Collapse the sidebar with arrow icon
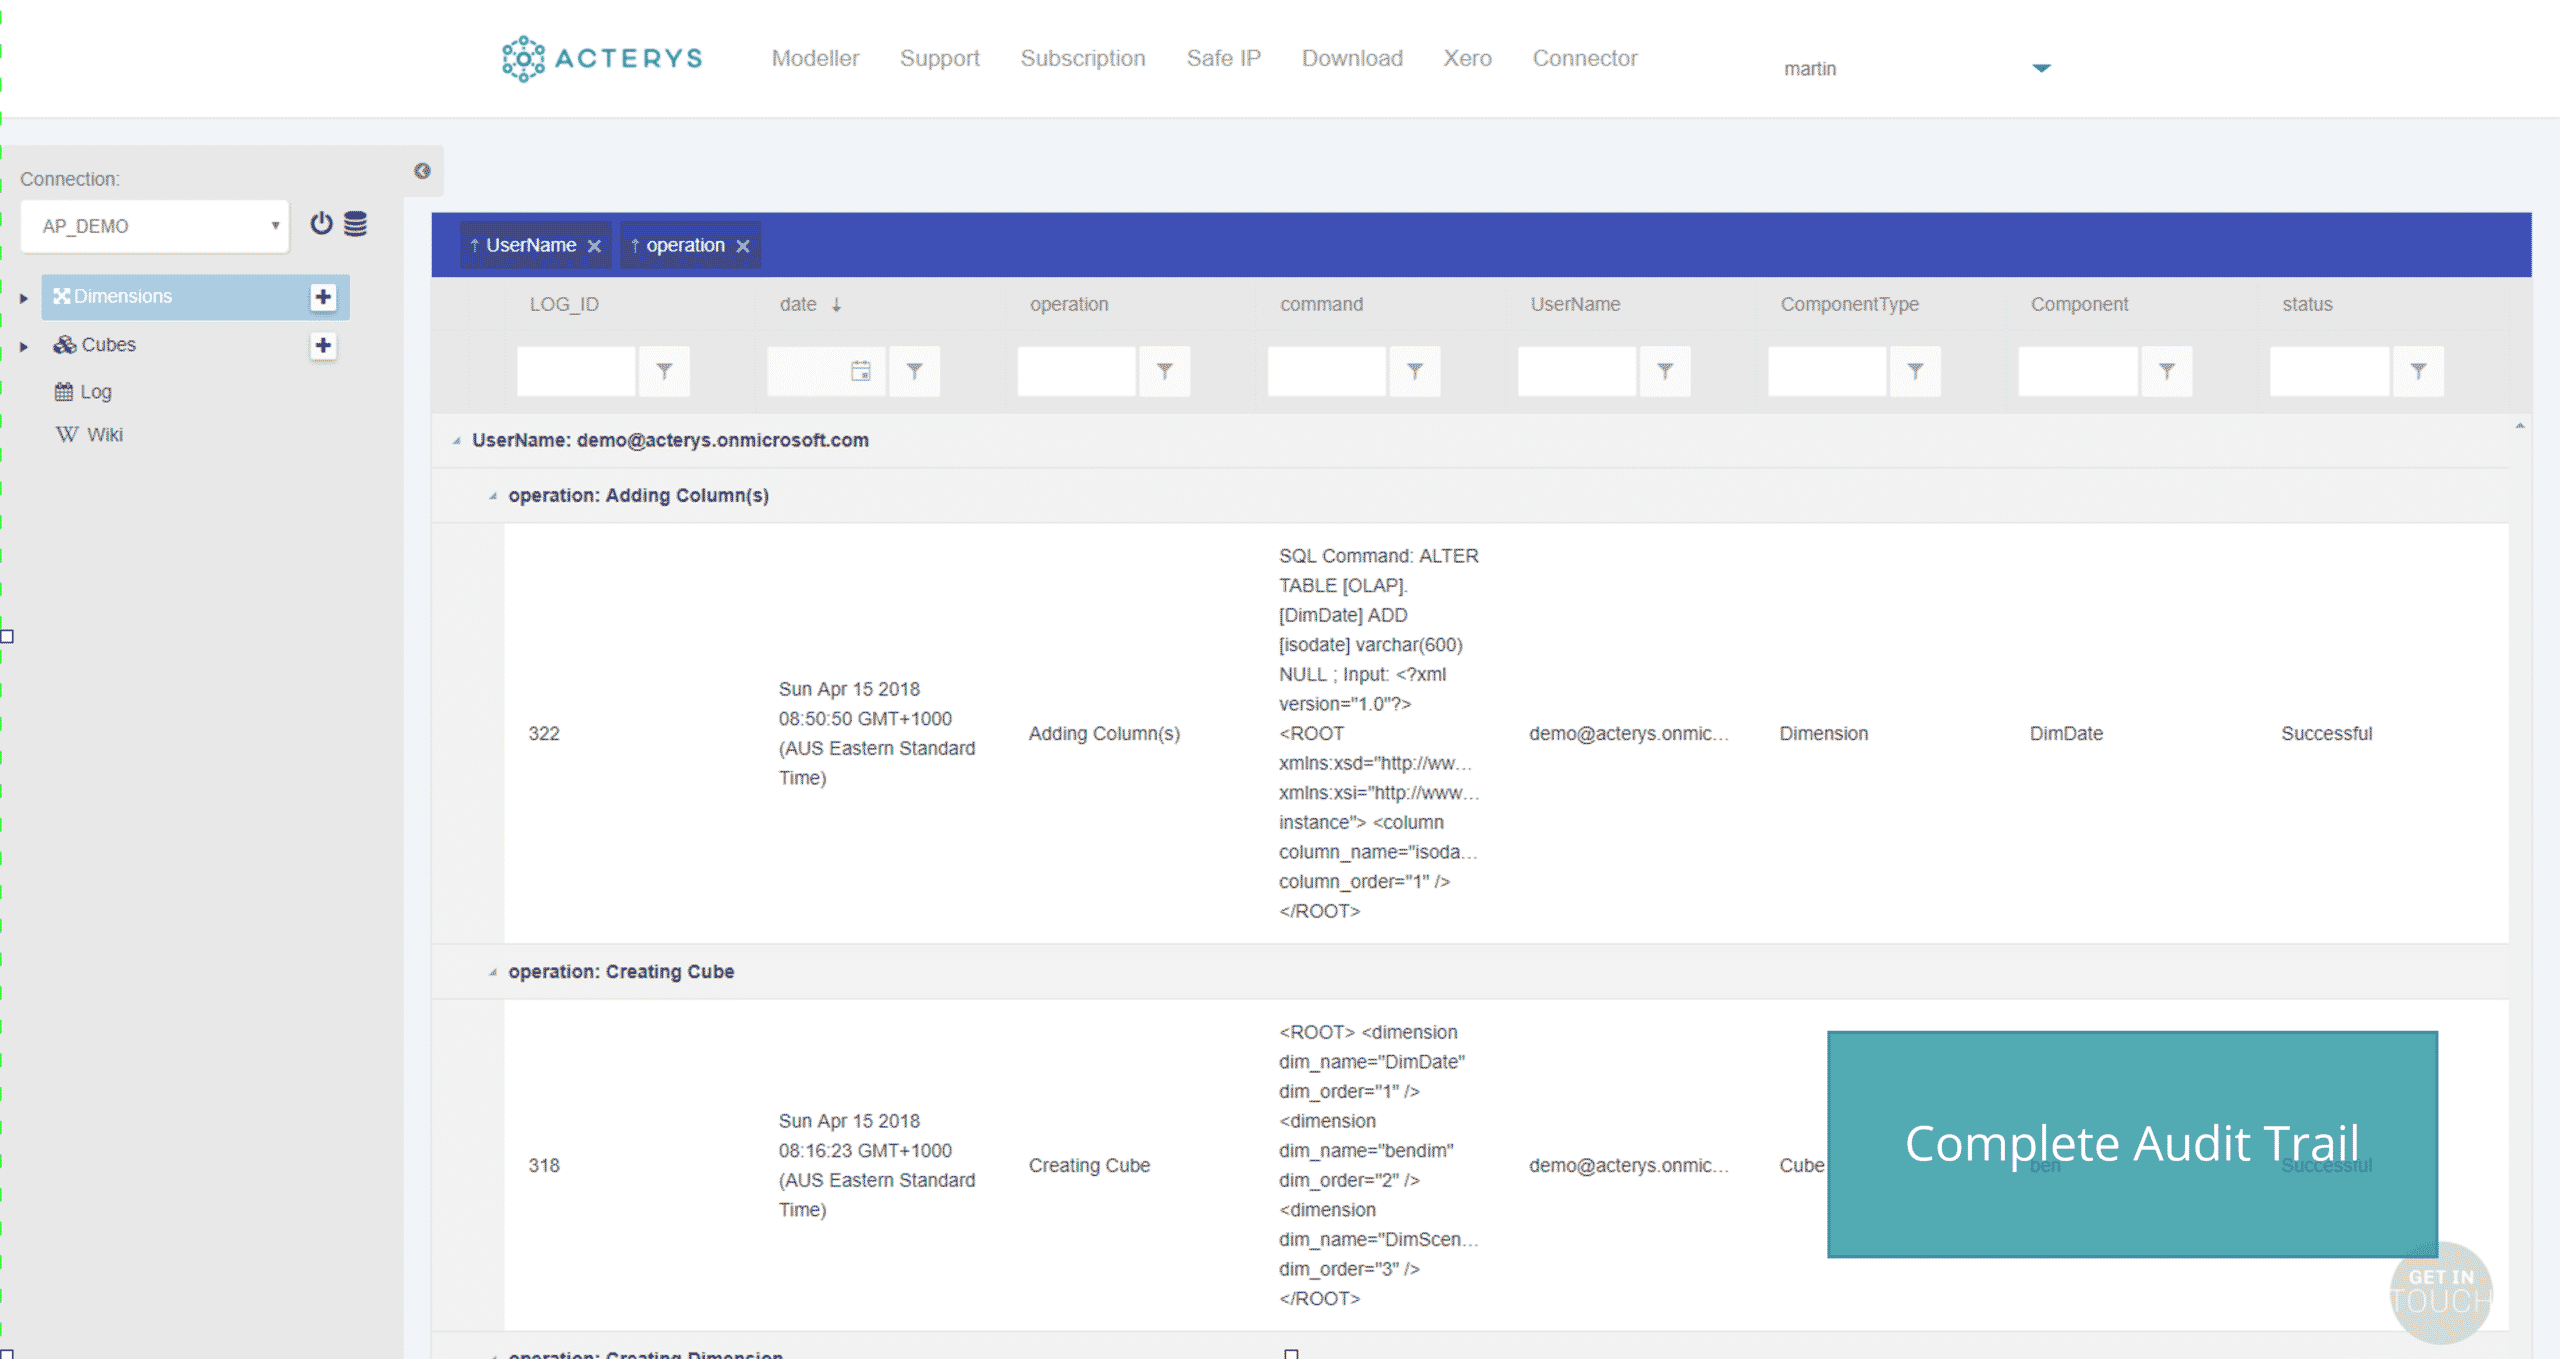 [422, 171]
